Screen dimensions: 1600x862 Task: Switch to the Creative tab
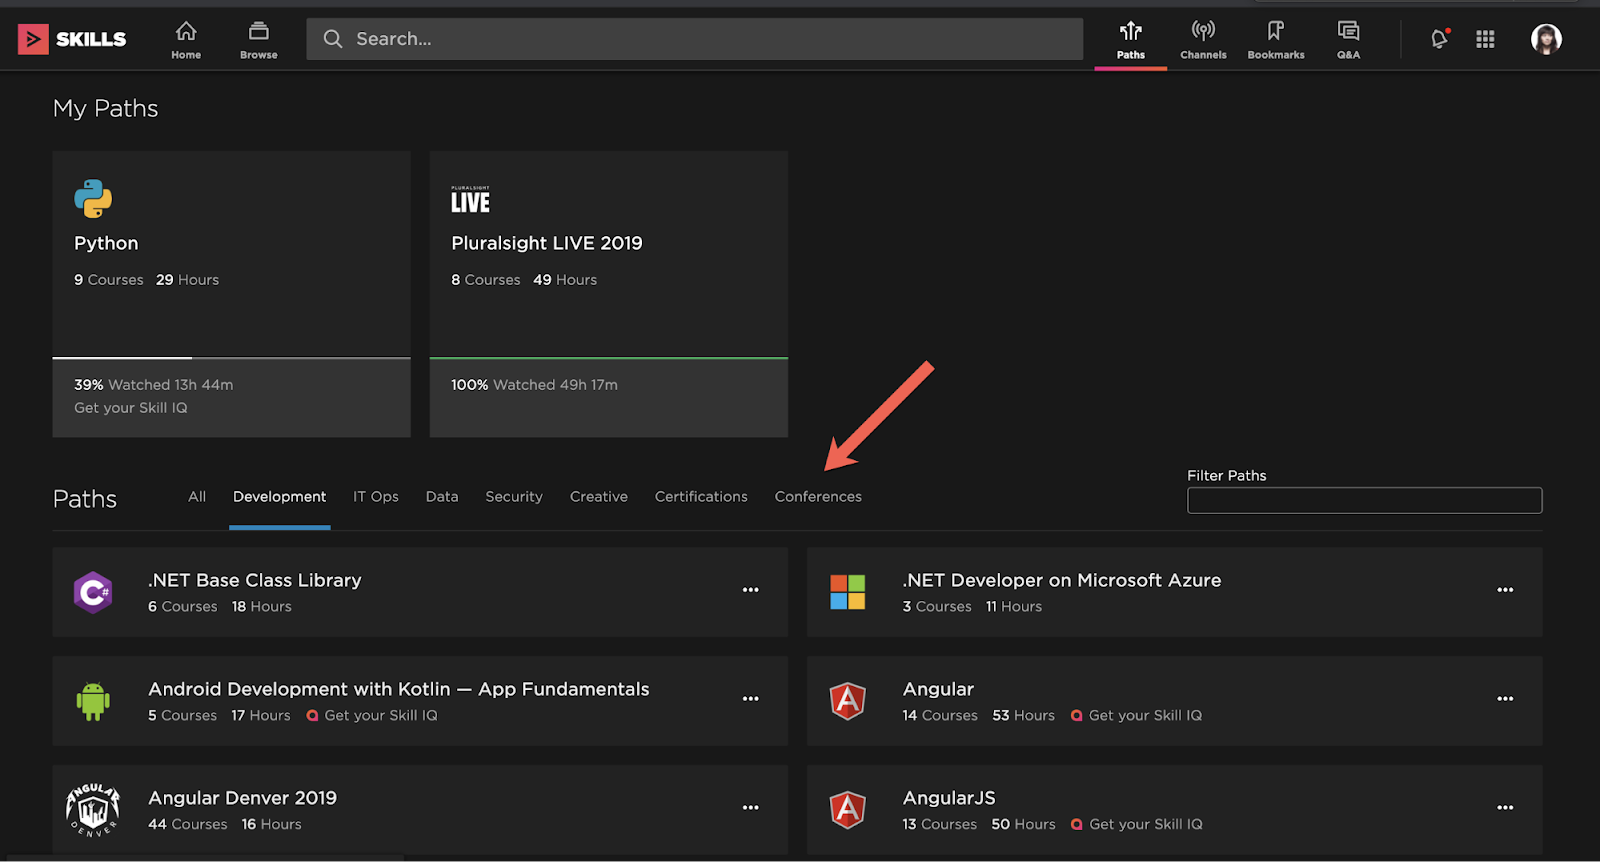pyautogui.click(x=599, y=497)
